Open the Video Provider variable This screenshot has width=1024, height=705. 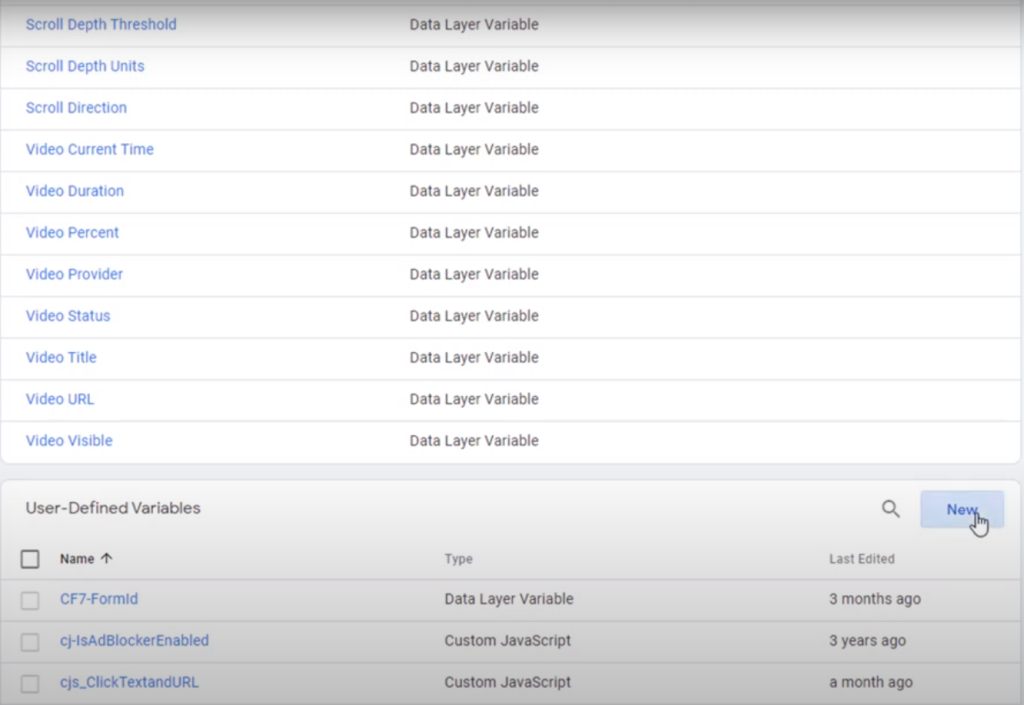(74, 274)
